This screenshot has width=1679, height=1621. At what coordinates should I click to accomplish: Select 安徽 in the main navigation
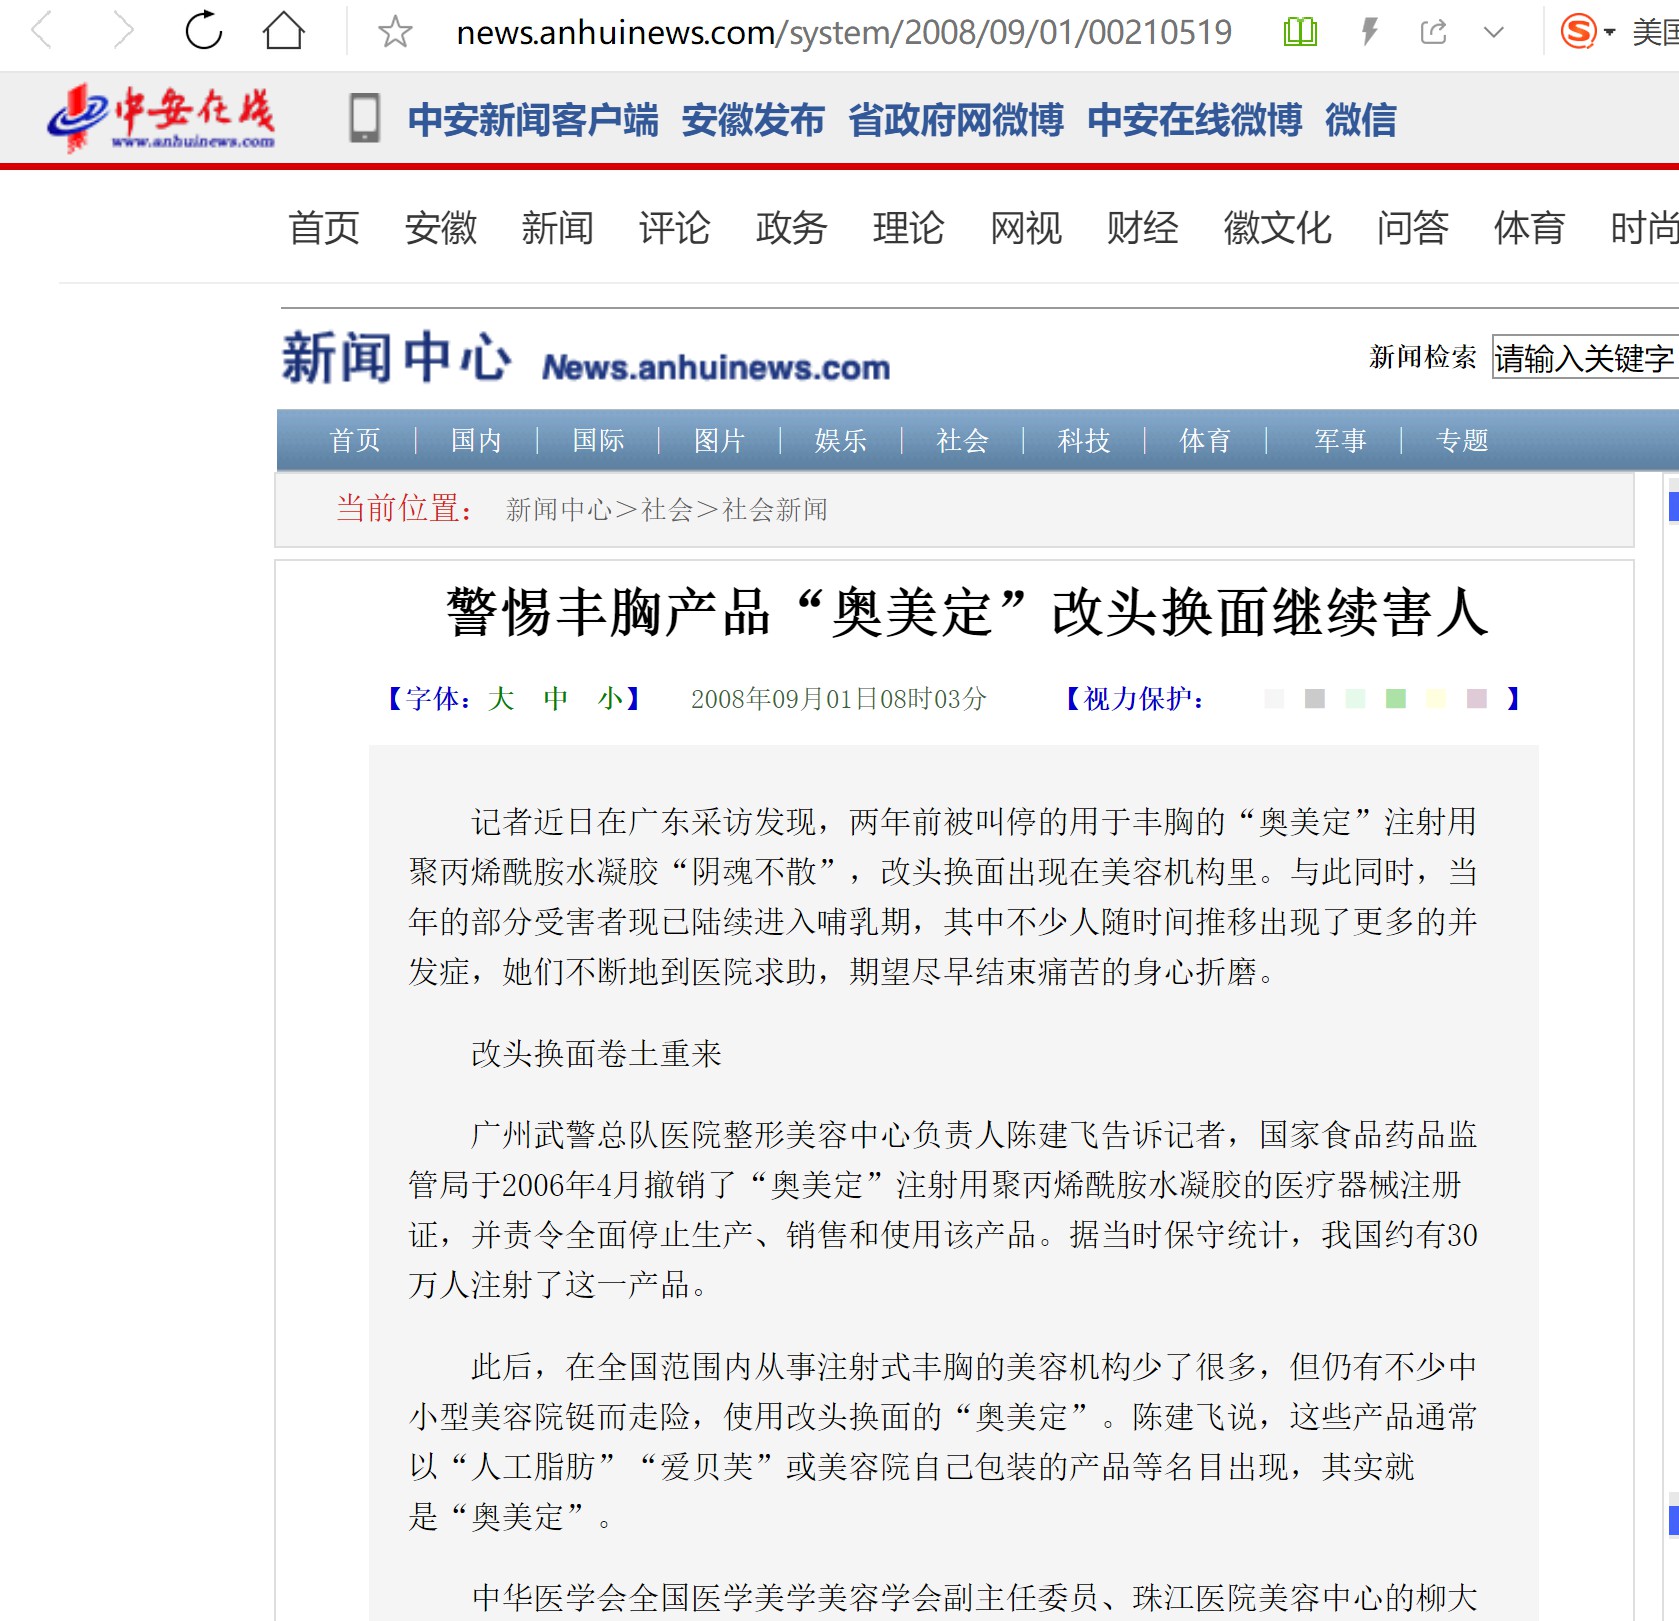(441, 228)
